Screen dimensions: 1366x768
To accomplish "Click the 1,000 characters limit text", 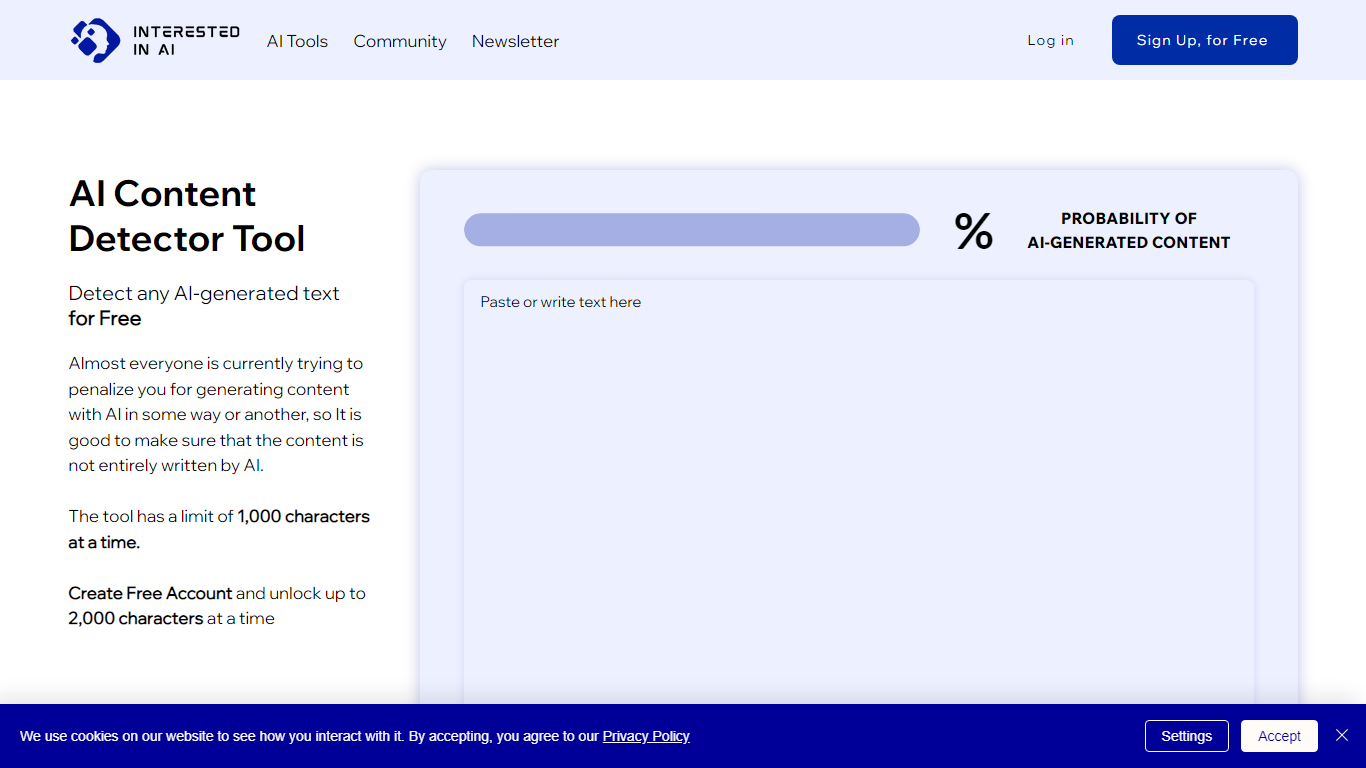I will tap(303, 517).
